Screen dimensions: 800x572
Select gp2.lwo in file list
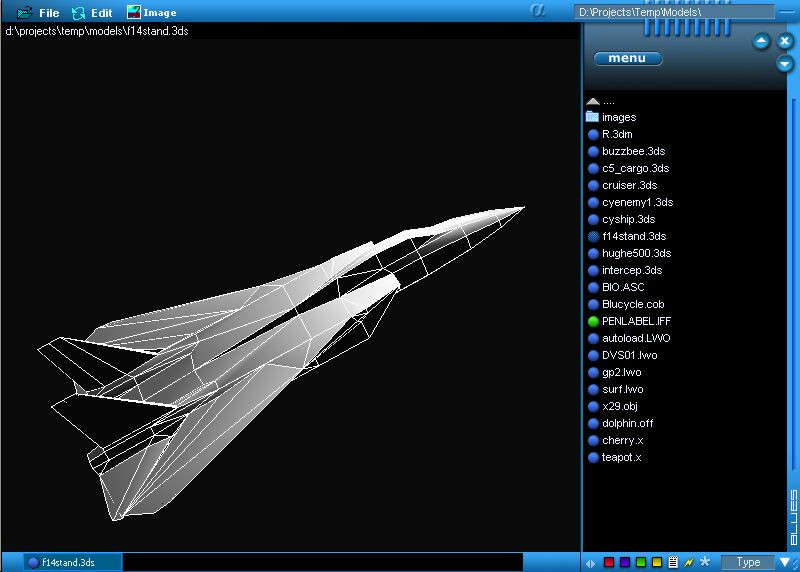614,372
